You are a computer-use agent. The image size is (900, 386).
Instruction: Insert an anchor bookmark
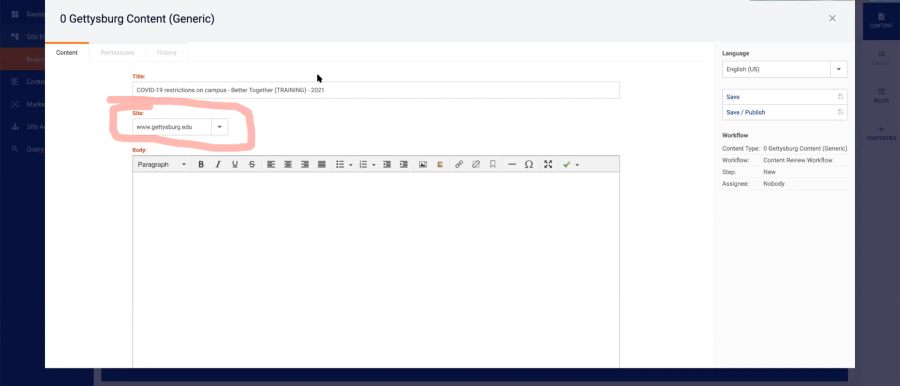pyautogui.click(x=492, y=164)
